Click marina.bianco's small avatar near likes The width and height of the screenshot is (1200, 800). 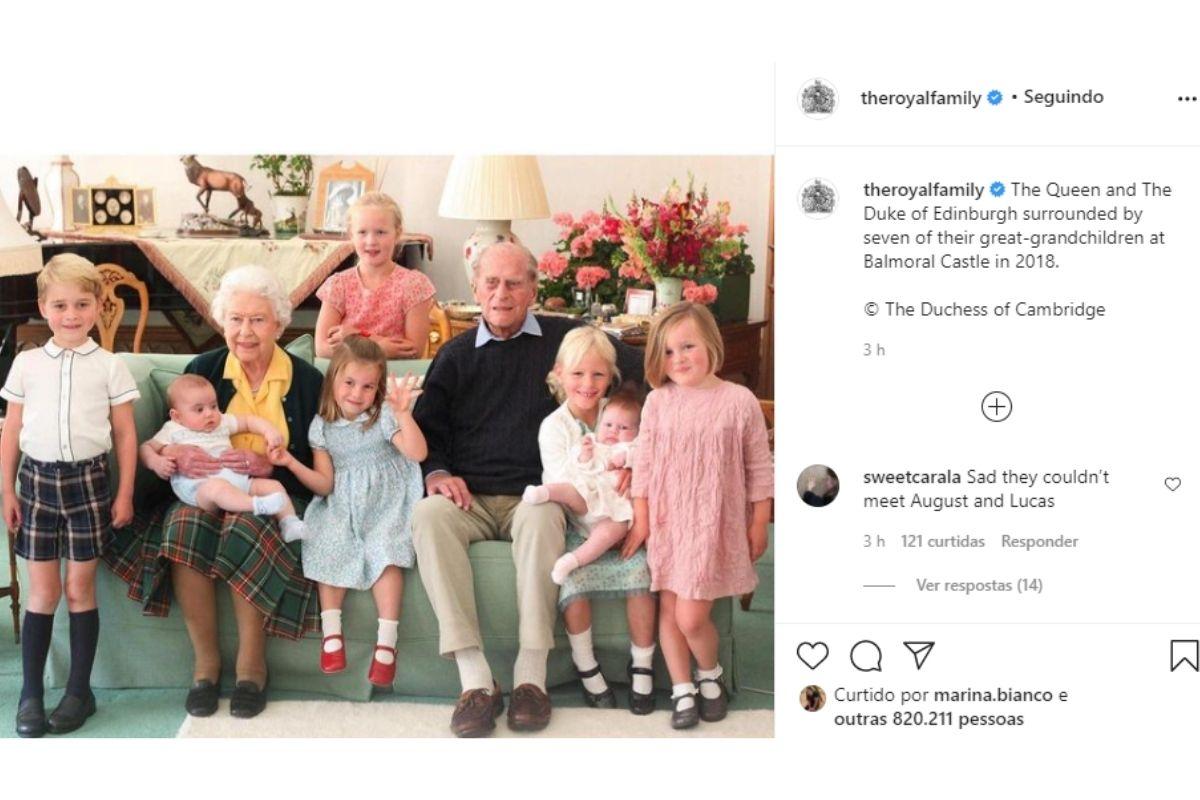pos(813,698)
